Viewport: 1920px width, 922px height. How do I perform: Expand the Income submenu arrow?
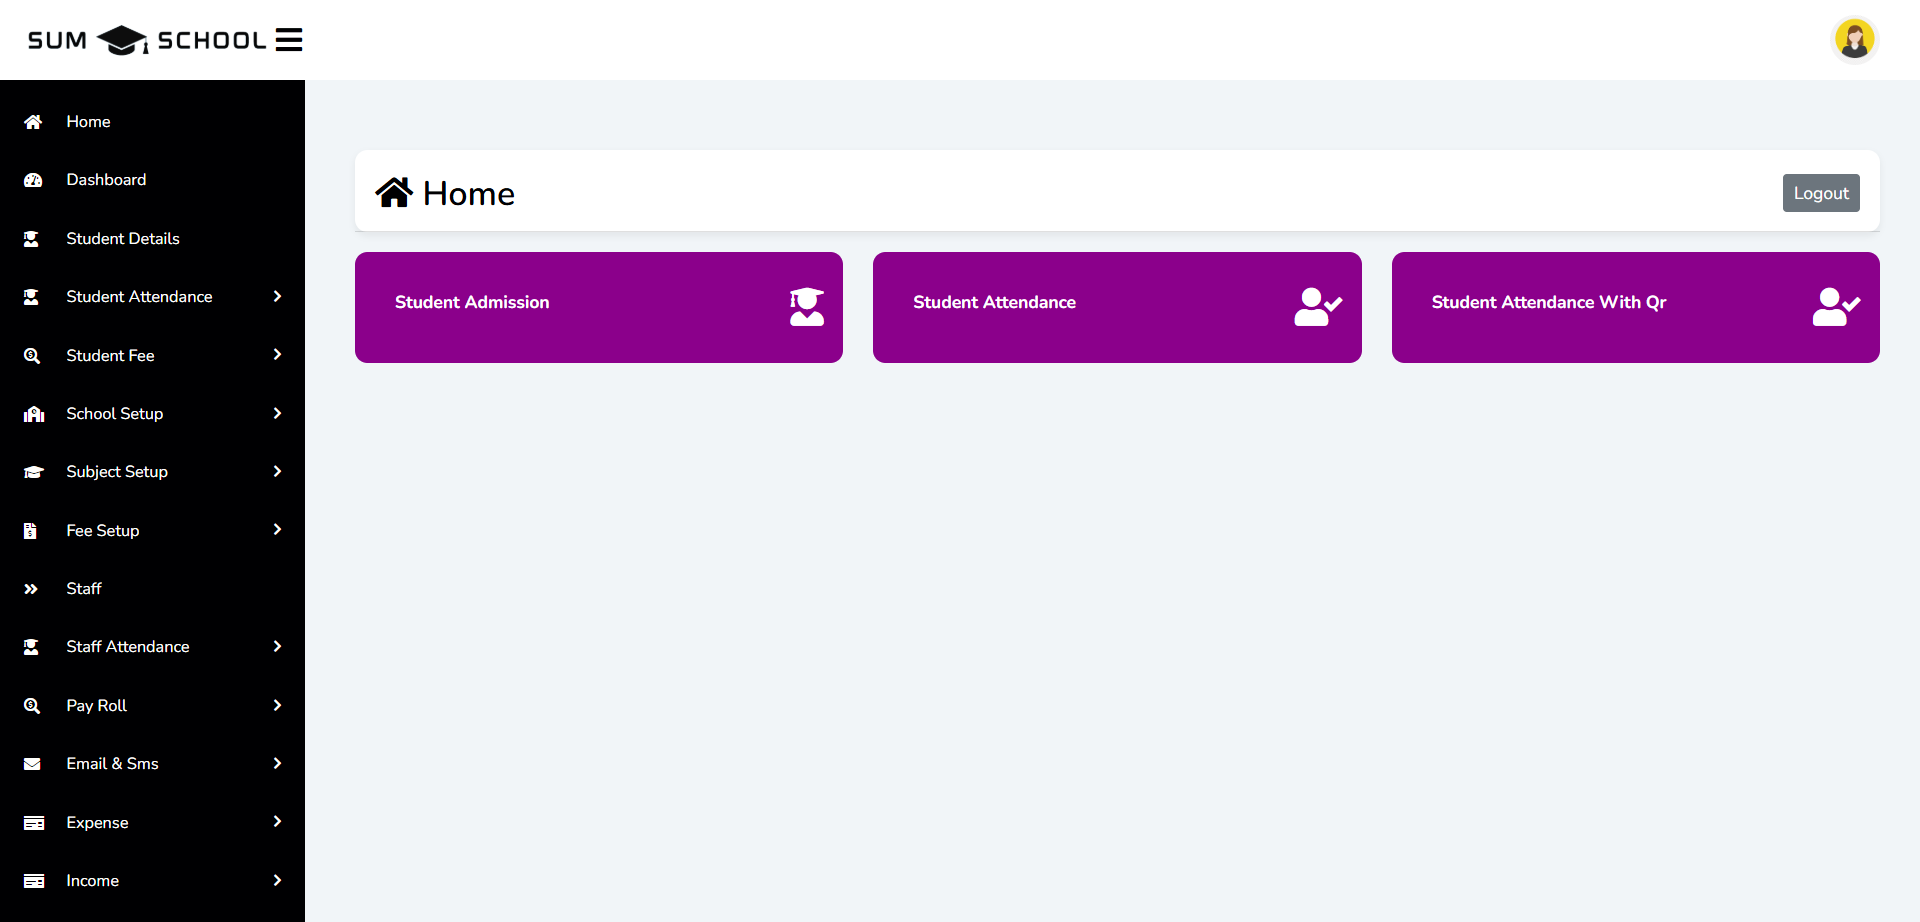pos(277,881)
